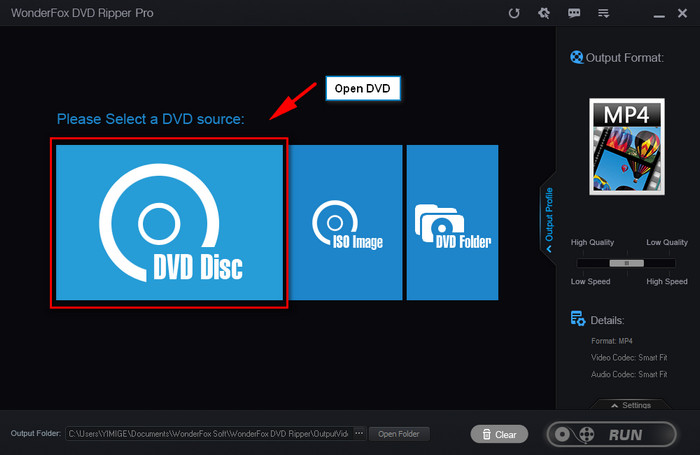Click the 'Video Codec: Smart Fit' text
This screenshot has width=700, height=455.
[629, 357]
